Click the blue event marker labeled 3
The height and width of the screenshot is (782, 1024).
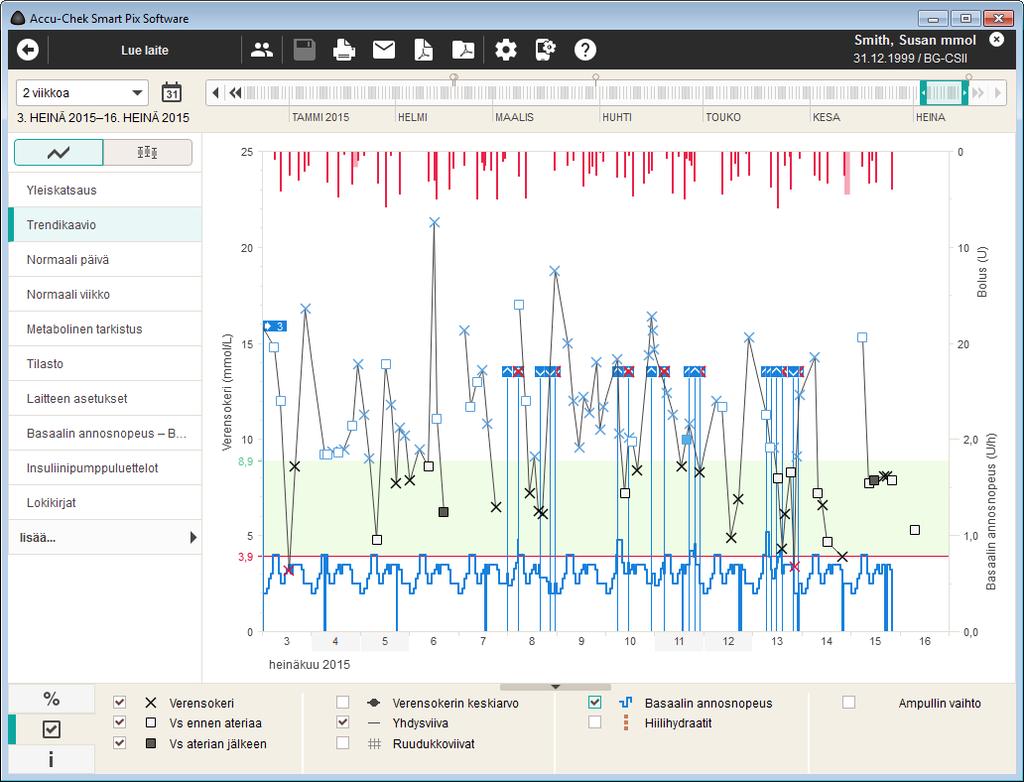(275, 326)
